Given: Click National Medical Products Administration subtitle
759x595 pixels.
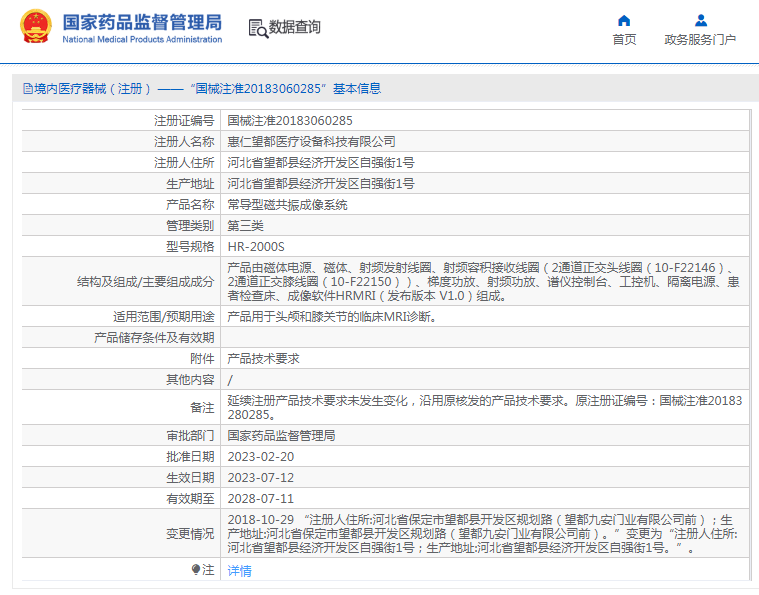Looking at the screenshot, I should coord(142,40).
